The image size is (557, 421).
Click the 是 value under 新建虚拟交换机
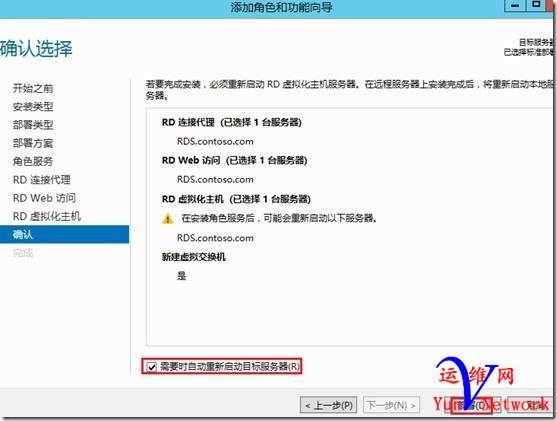pyautogui.click(x=182, y=276)
